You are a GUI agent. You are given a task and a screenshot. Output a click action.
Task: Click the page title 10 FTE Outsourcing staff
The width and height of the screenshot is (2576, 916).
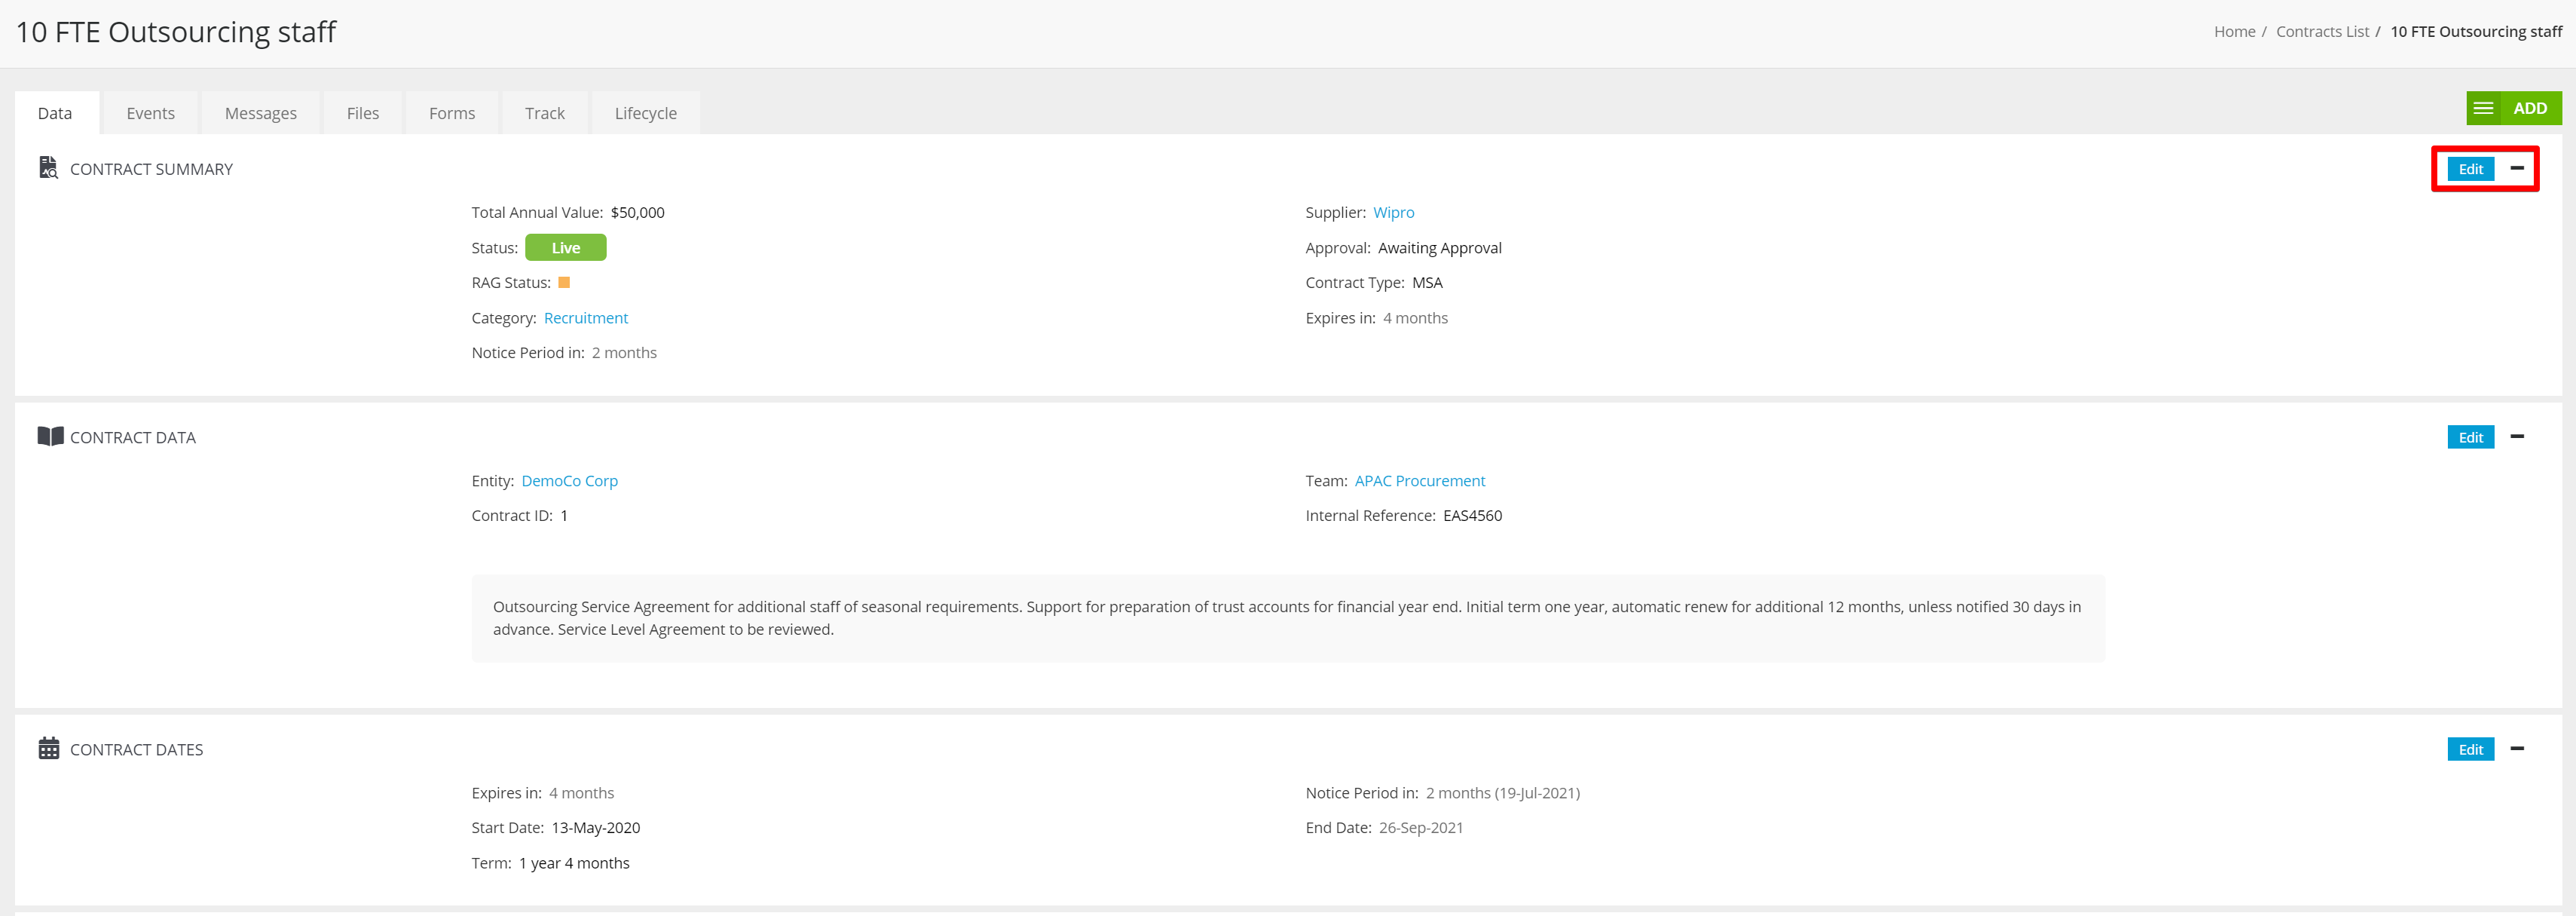(x=176, y=32)
